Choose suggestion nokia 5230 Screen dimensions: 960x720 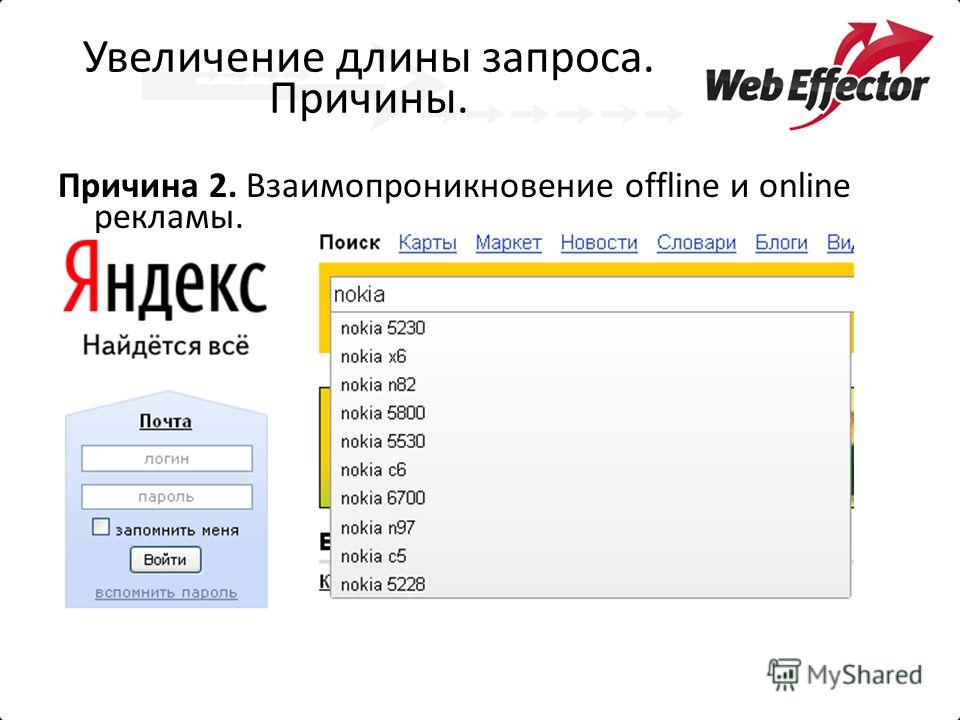click(590, 328)
